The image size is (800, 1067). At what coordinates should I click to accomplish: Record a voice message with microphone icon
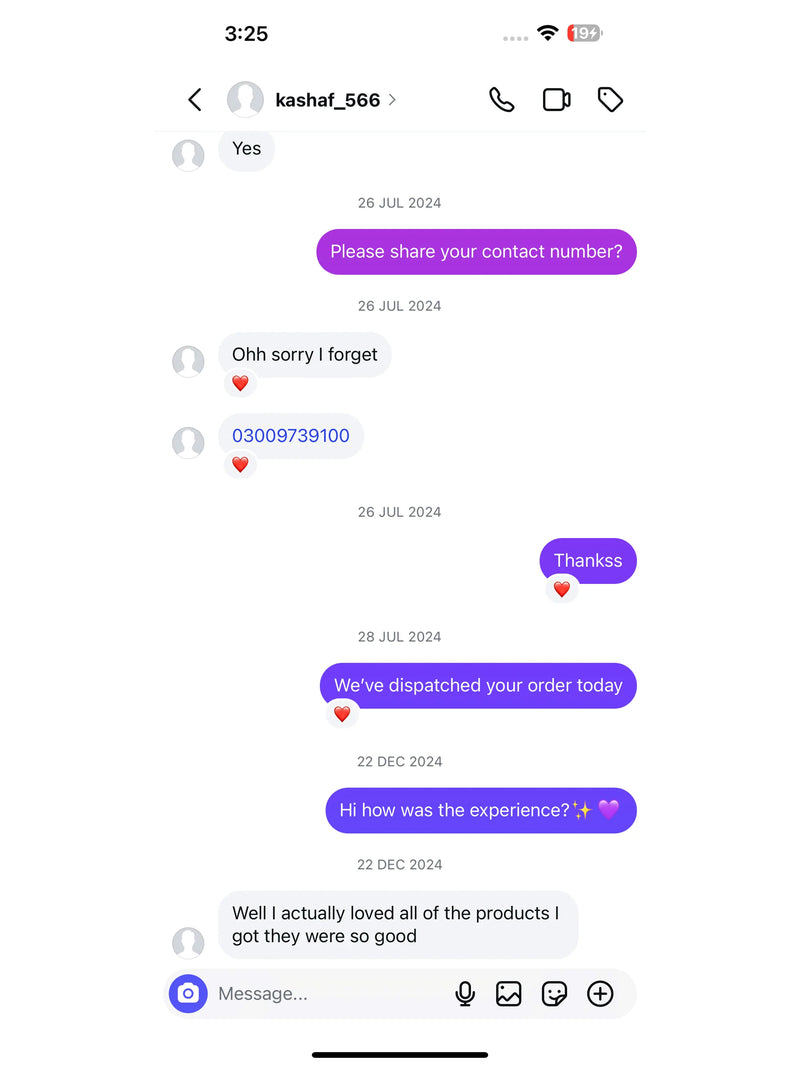465,994
